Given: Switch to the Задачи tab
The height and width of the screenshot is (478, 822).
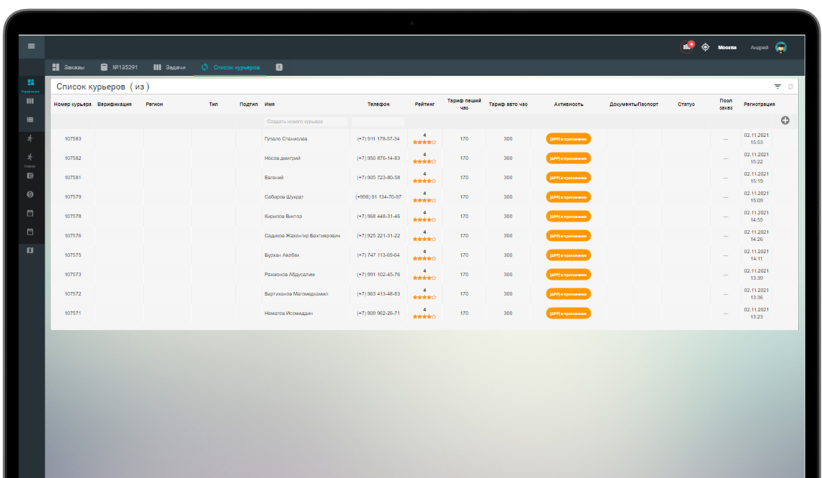Looking at the screenshot, I should point(169,67).
